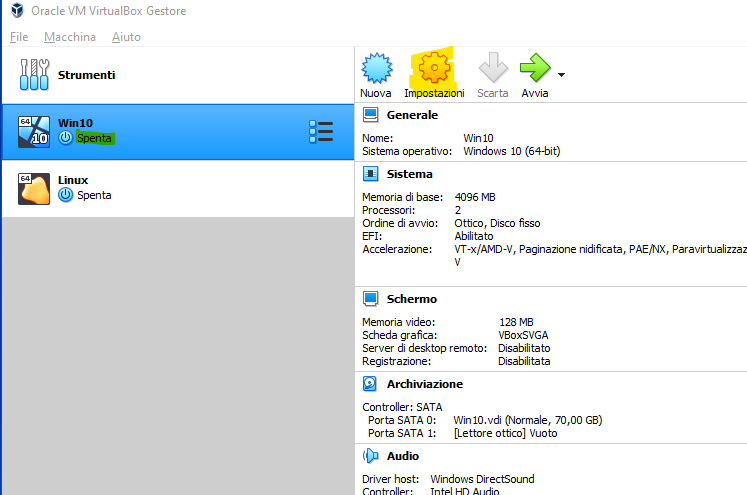Click the Schermo display icon

tap(370, 299)
